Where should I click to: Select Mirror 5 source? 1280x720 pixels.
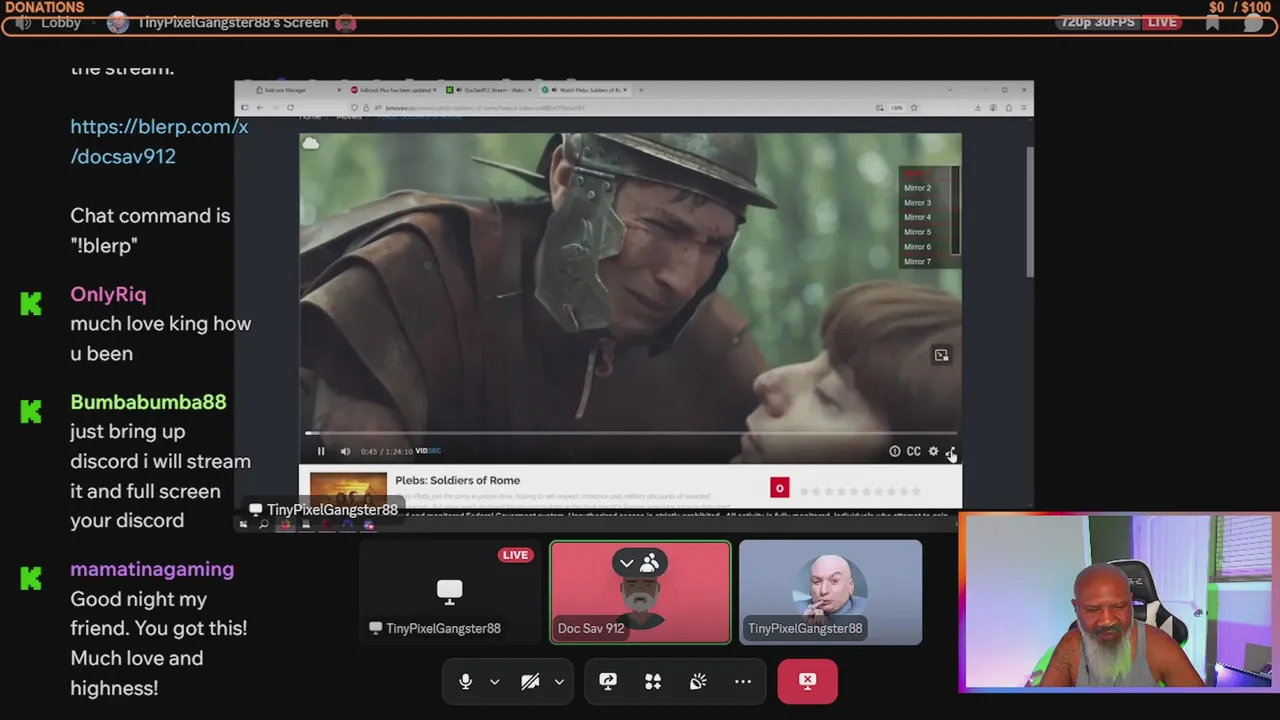point(917,232)
